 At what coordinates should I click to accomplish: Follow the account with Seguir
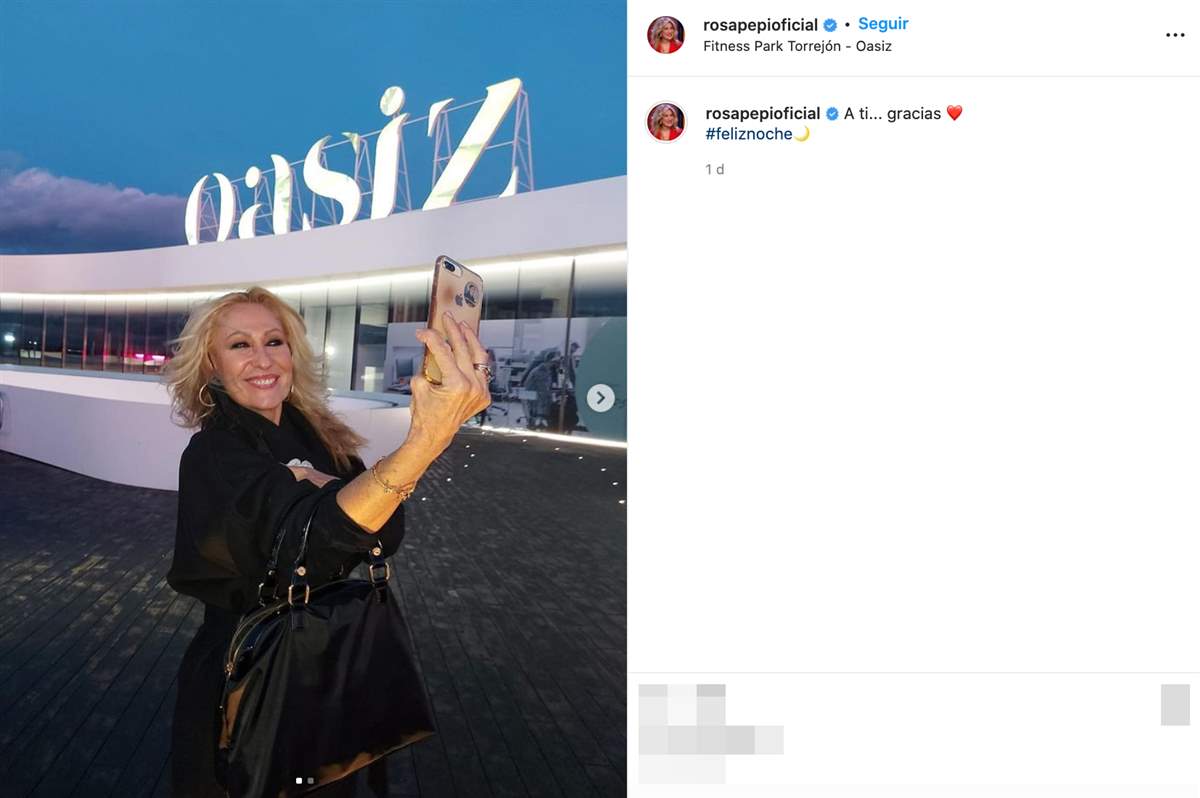[883, 24]
